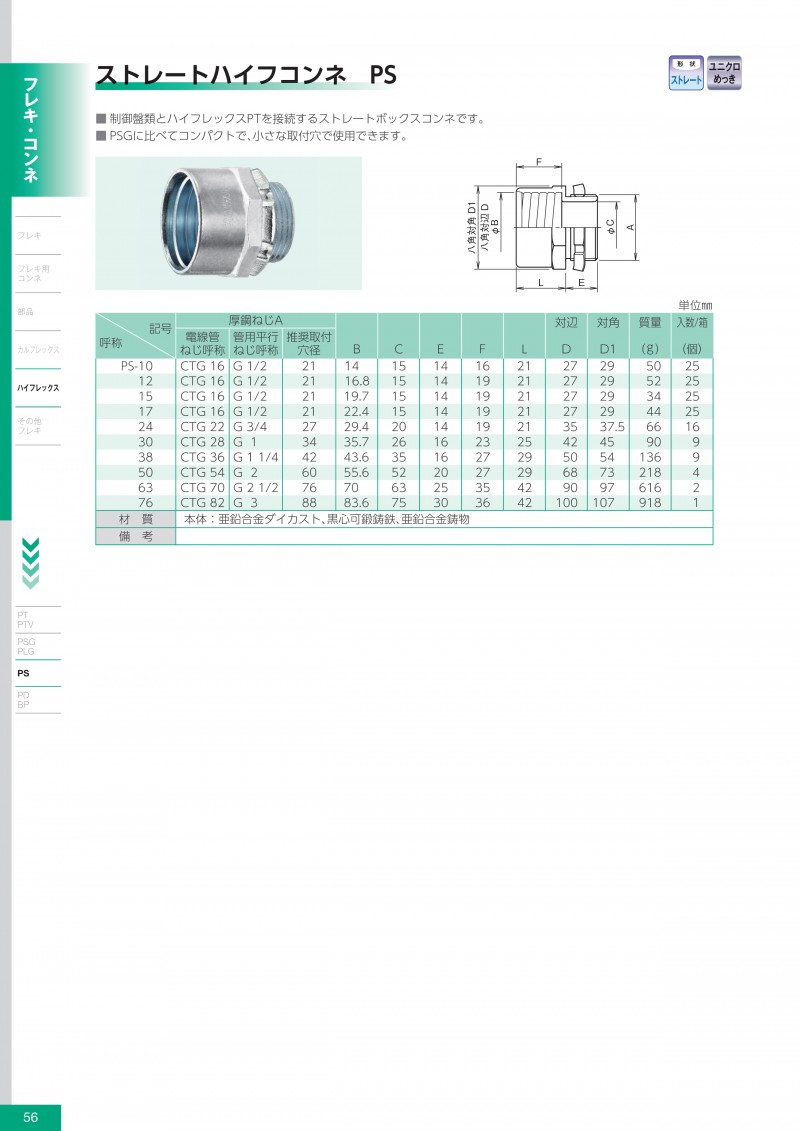The image size is (800, 1131).
Task: Select the ハイフレックス sidebar tab
Action: click(x=38, y=388)
